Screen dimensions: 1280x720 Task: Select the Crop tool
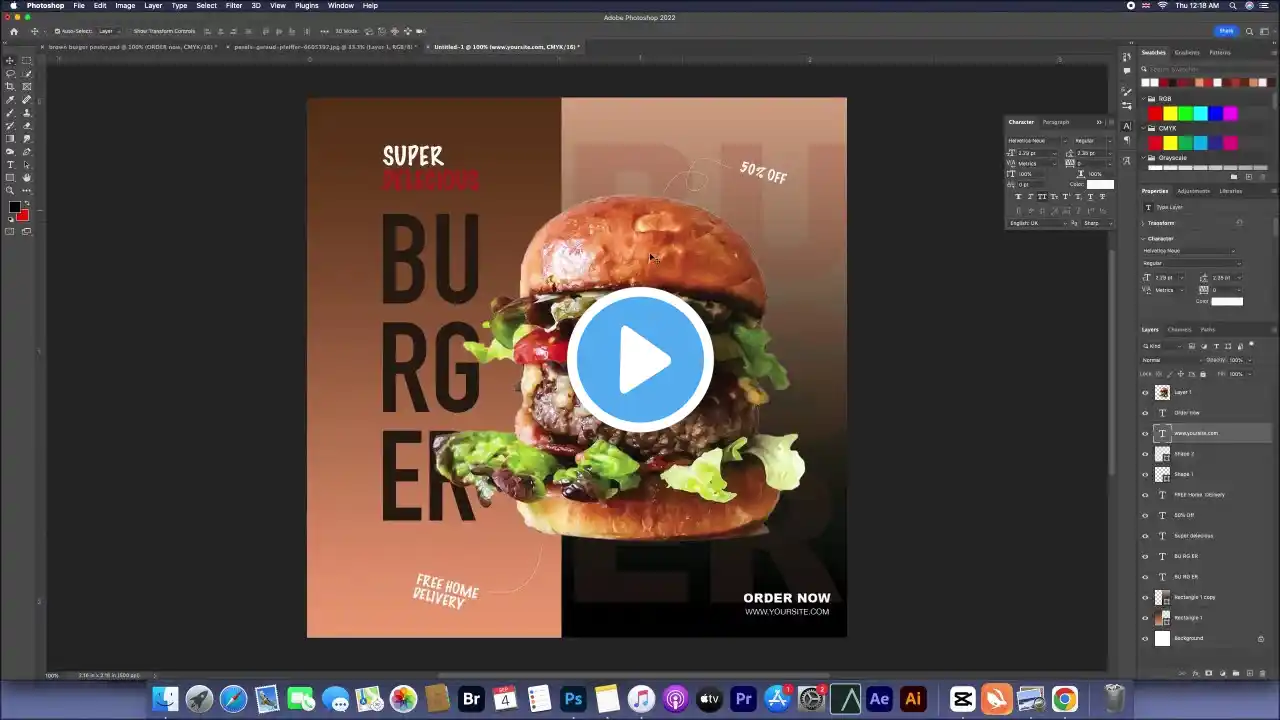tap(11, 87)
